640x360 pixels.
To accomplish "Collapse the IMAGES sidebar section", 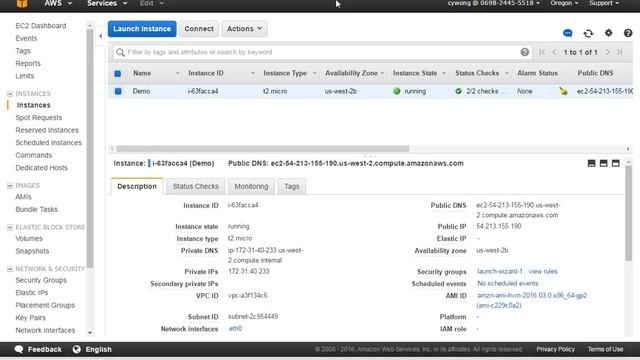I will (10, 186).
